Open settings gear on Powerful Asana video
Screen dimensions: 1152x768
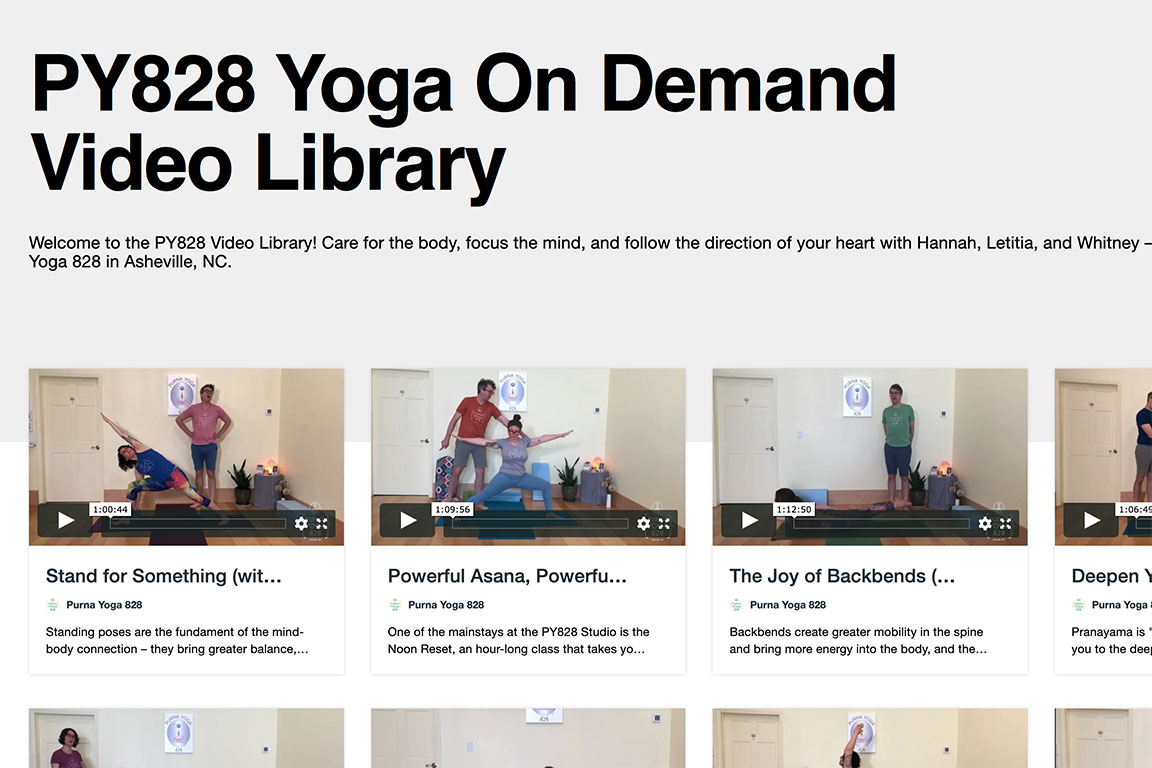(644, 523)
